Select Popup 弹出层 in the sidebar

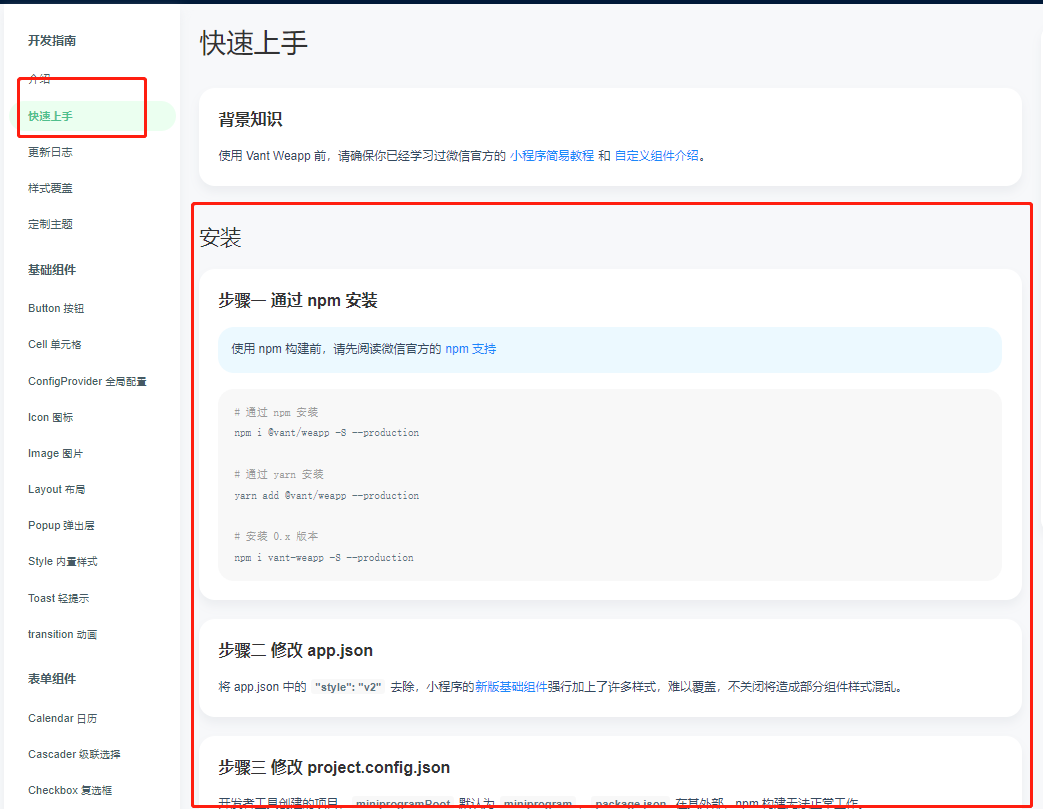pos(61,526)
